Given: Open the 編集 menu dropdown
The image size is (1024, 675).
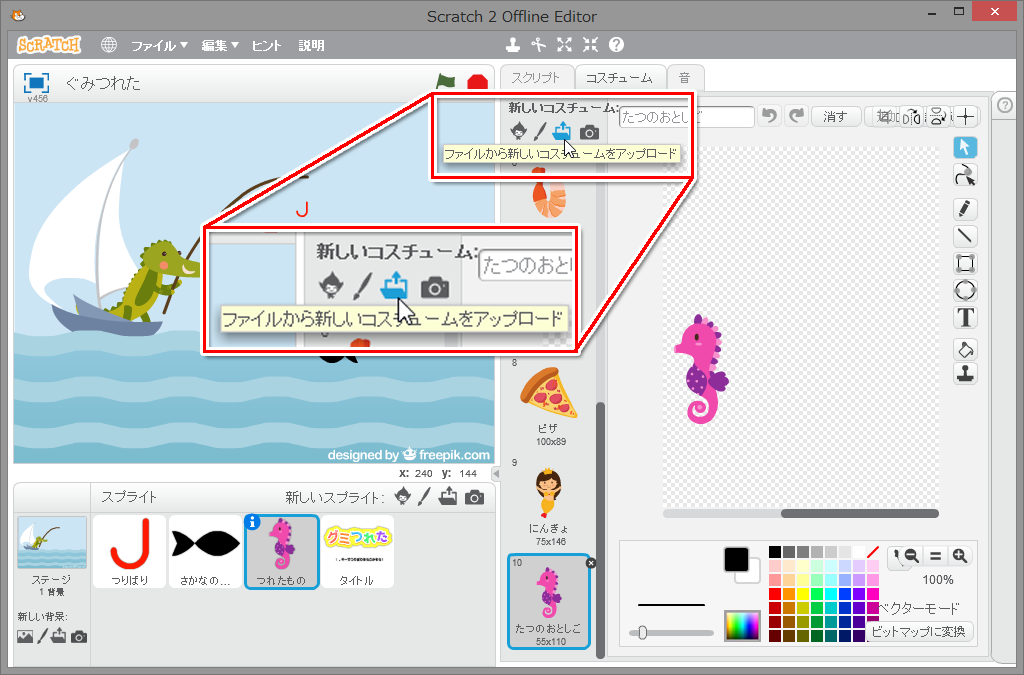Looking at the screenshot, I should coord(219,45).
